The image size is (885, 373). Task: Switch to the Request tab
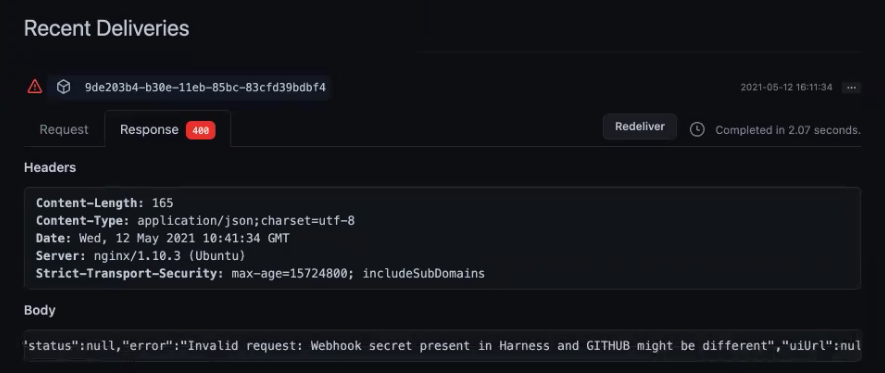click(x=64, y=130)
